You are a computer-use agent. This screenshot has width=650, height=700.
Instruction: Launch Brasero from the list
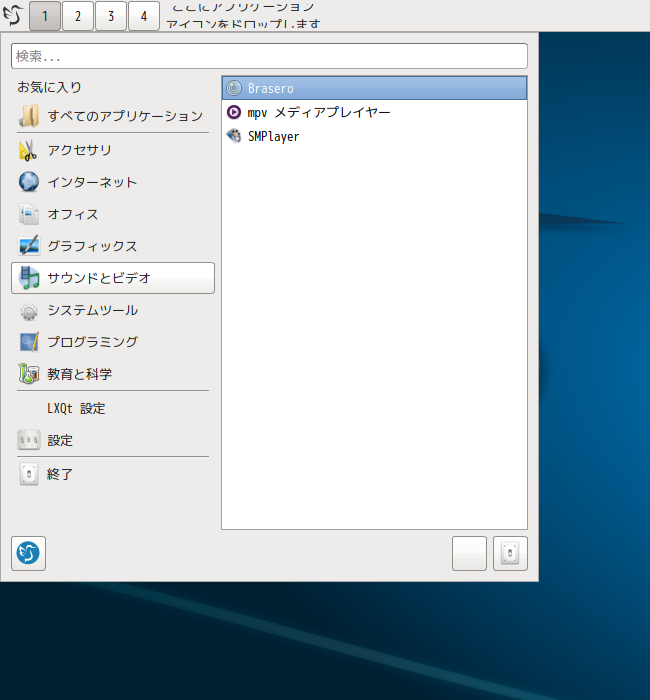[x=375, y=88]
